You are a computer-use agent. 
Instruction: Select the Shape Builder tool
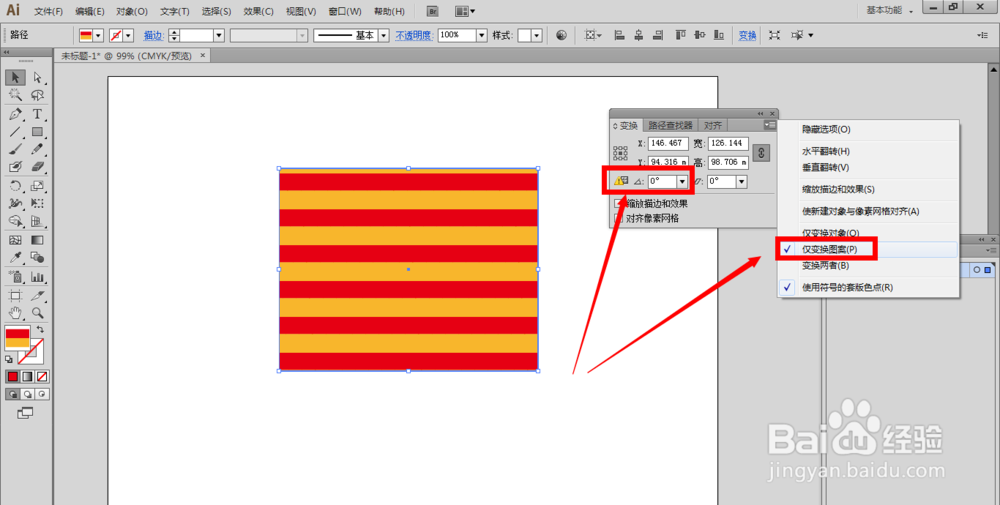click(15, 221)
